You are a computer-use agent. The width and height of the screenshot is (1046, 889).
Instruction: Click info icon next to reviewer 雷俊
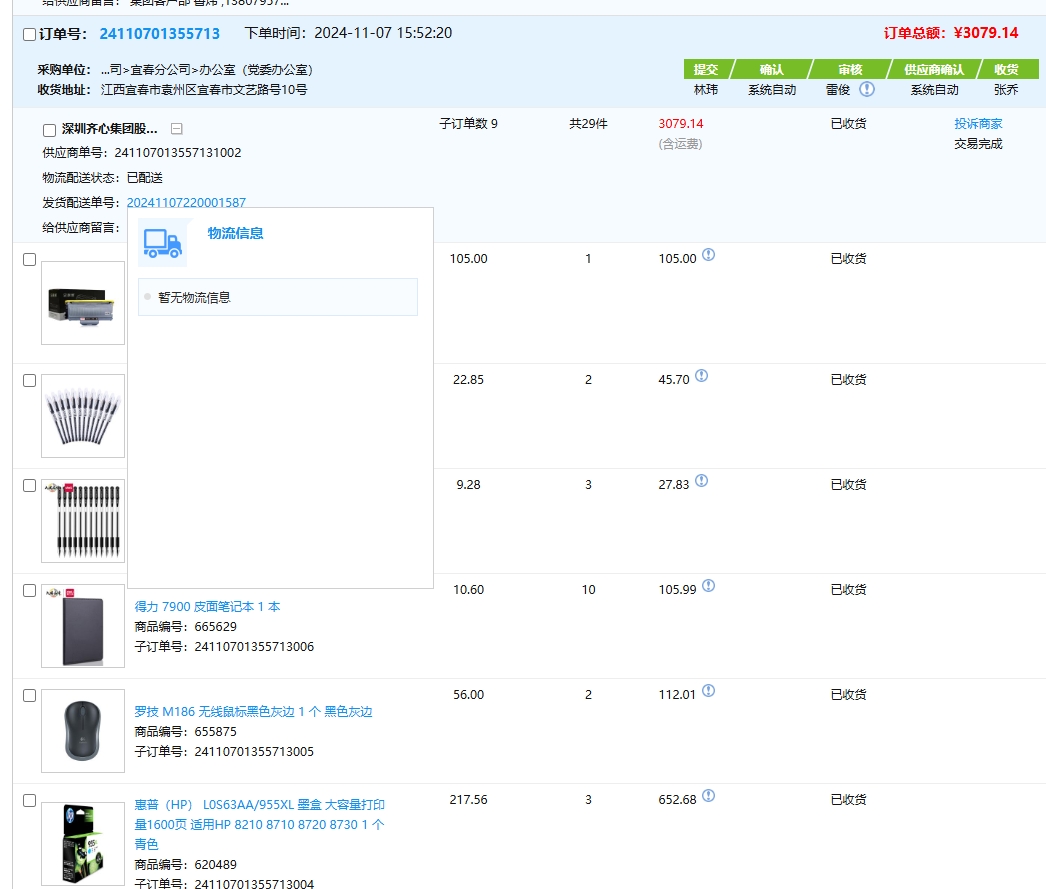[867, 89]
